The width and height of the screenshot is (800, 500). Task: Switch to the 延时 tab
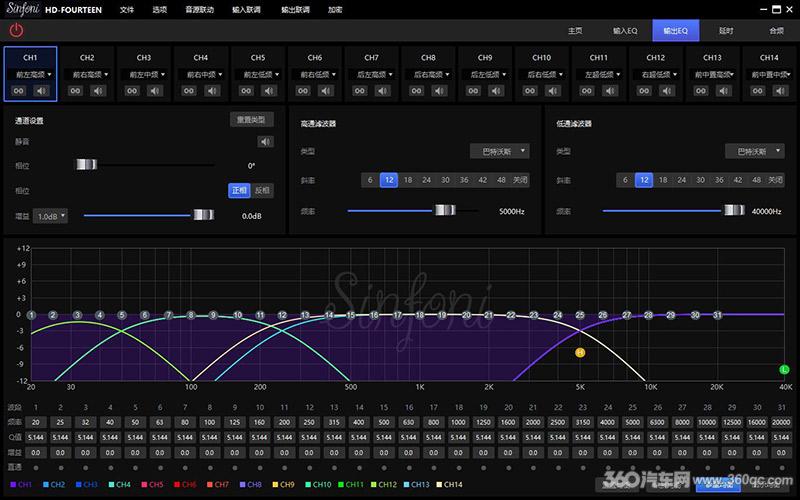point(726,31)
